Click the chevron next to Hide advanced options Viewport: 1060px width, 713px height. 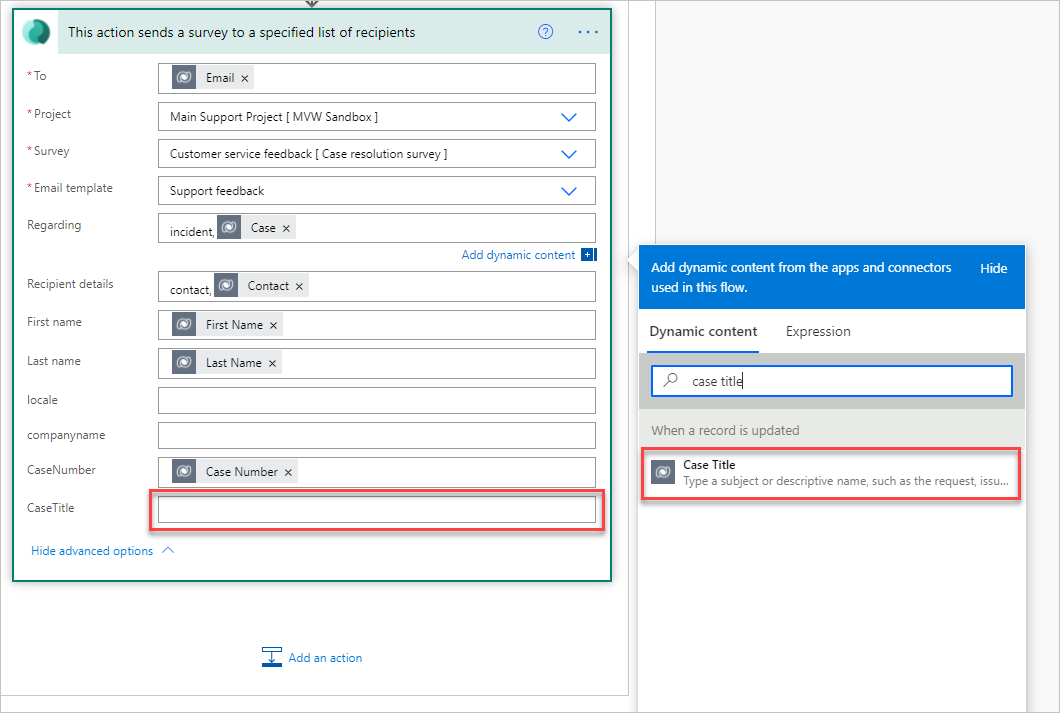point(168,550)
